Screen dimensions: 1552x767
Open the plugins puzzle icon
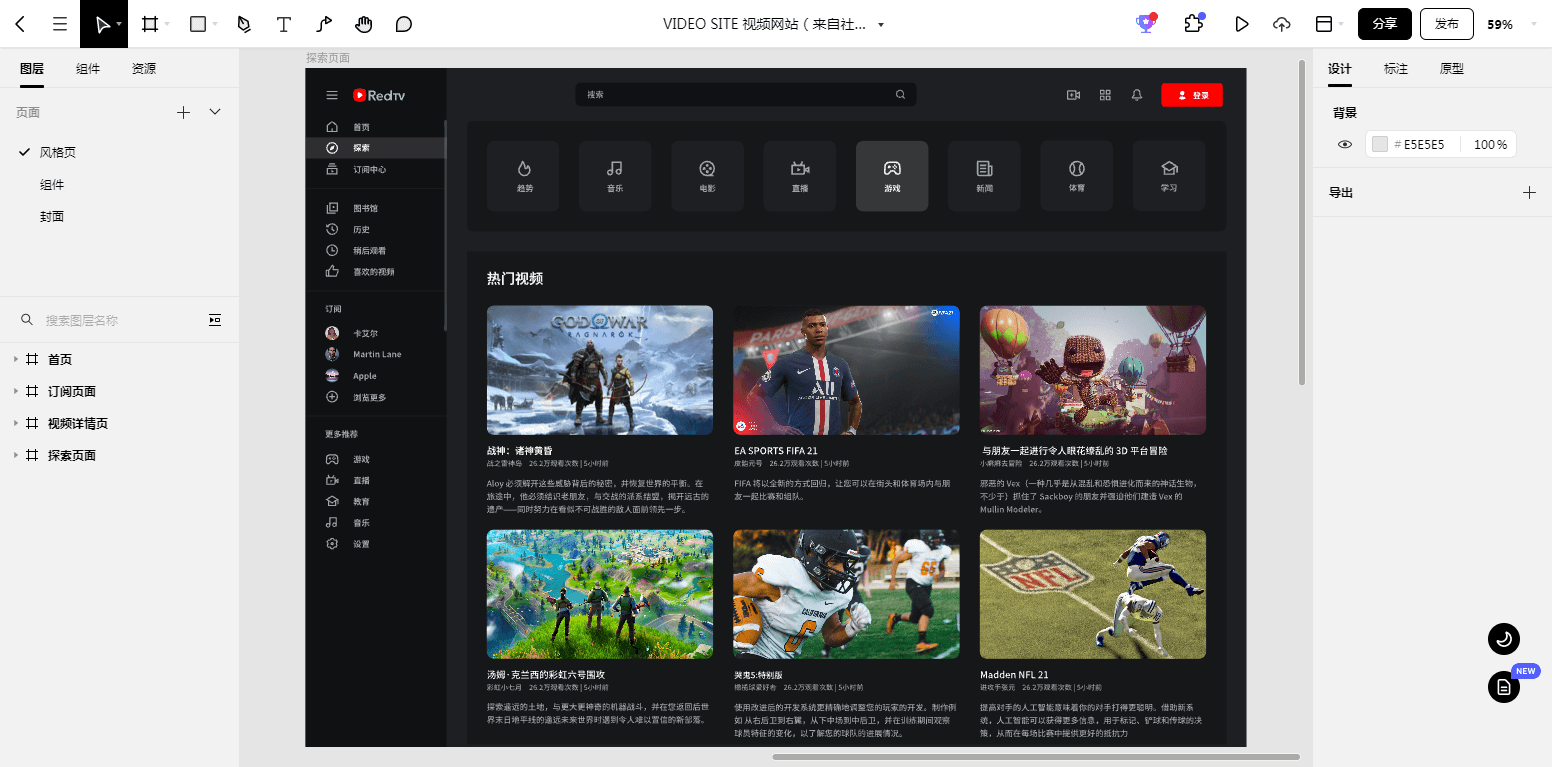[x=1193, y=24]
